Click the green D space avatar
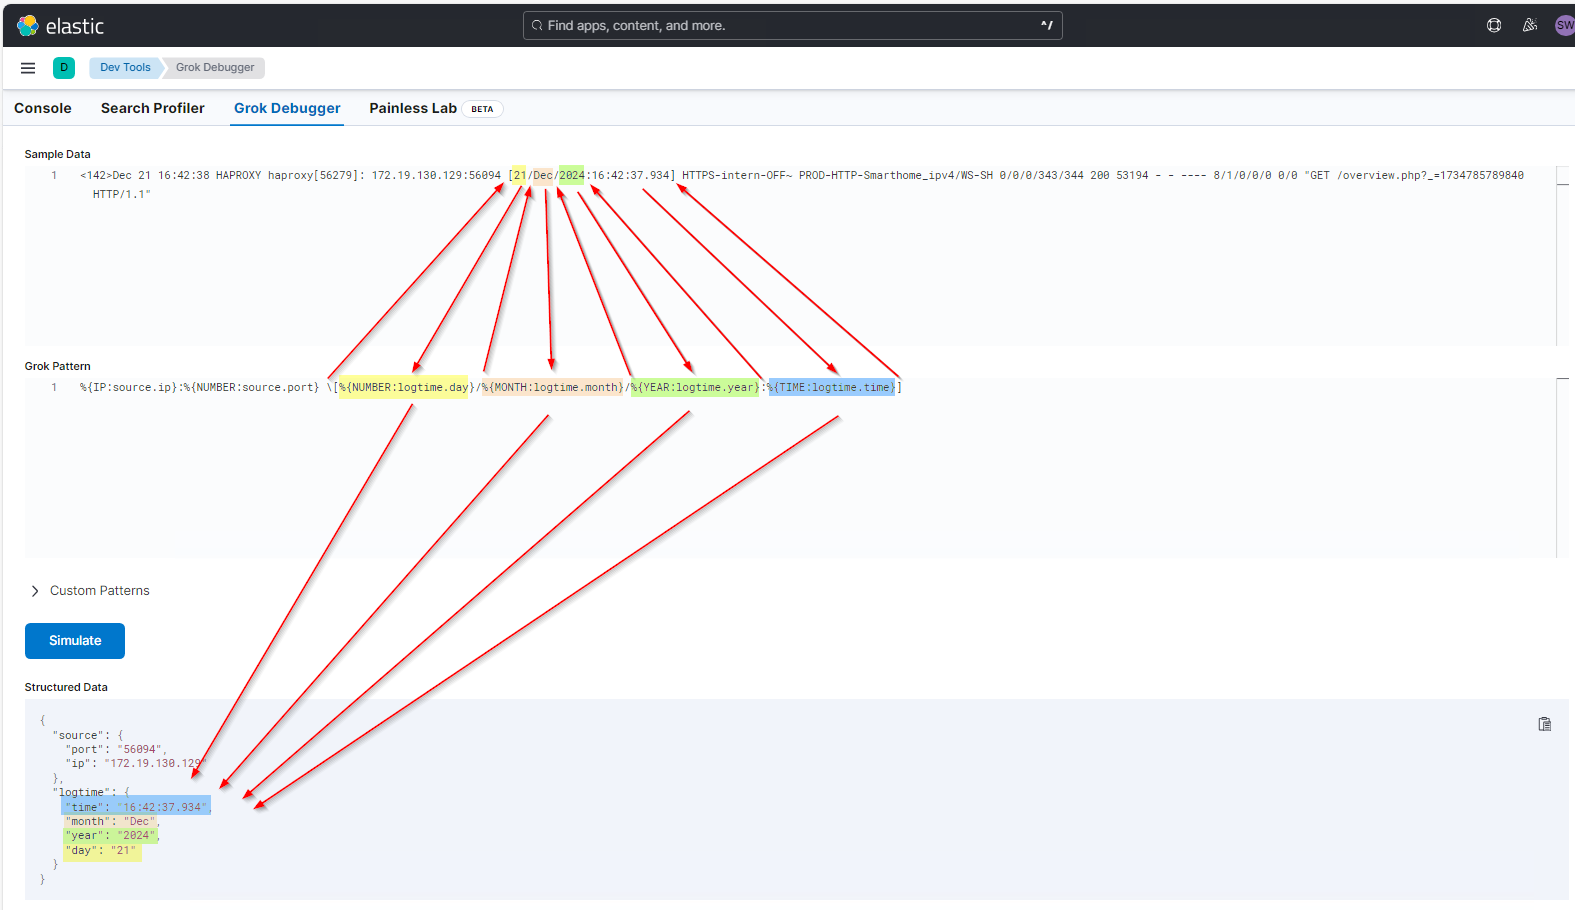Image resolution: width=1575 pixels, height=910 pixels. pyautogui.click(x=64, y=68)
